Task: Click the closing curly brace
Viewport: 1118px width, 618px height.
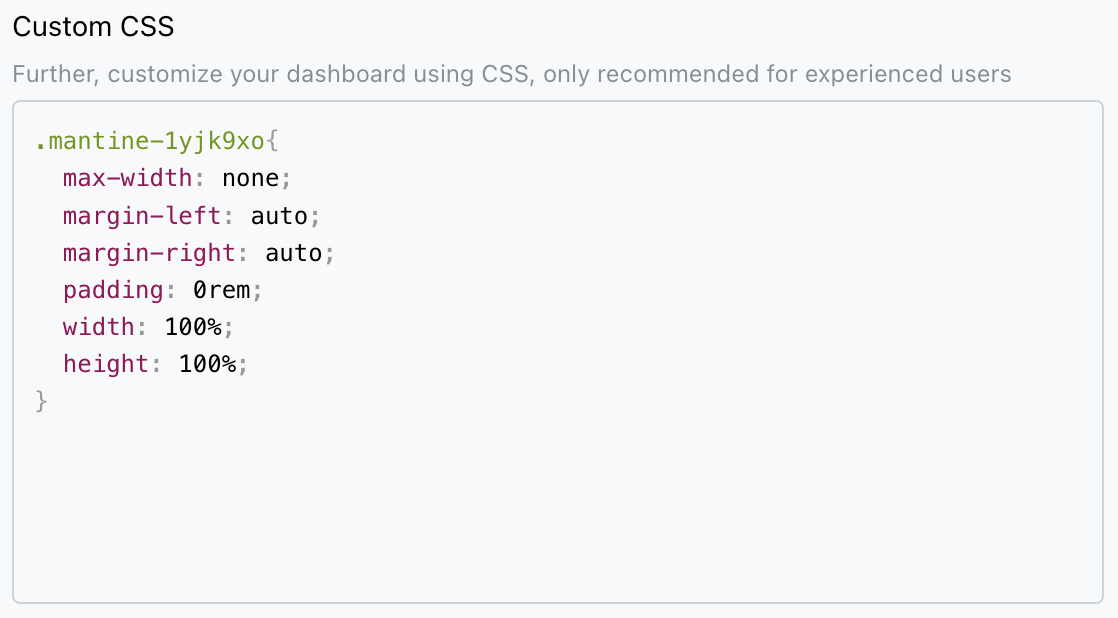Action: click(42, 400)
